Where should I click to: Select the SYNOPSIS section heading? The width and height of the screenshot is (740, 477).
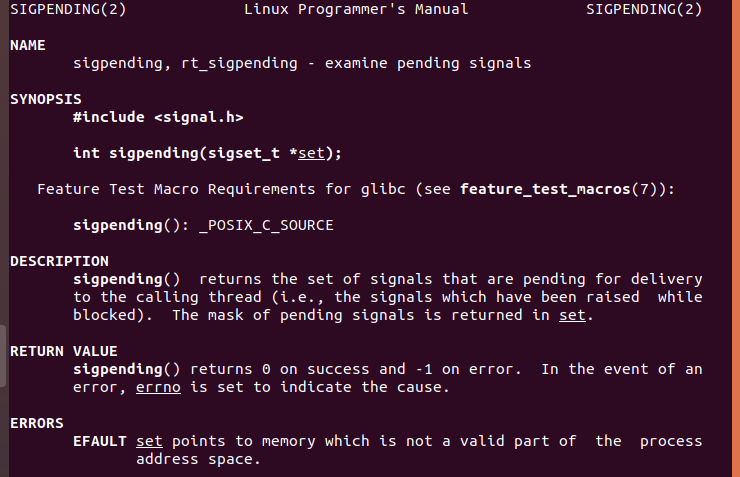point(46,99)
